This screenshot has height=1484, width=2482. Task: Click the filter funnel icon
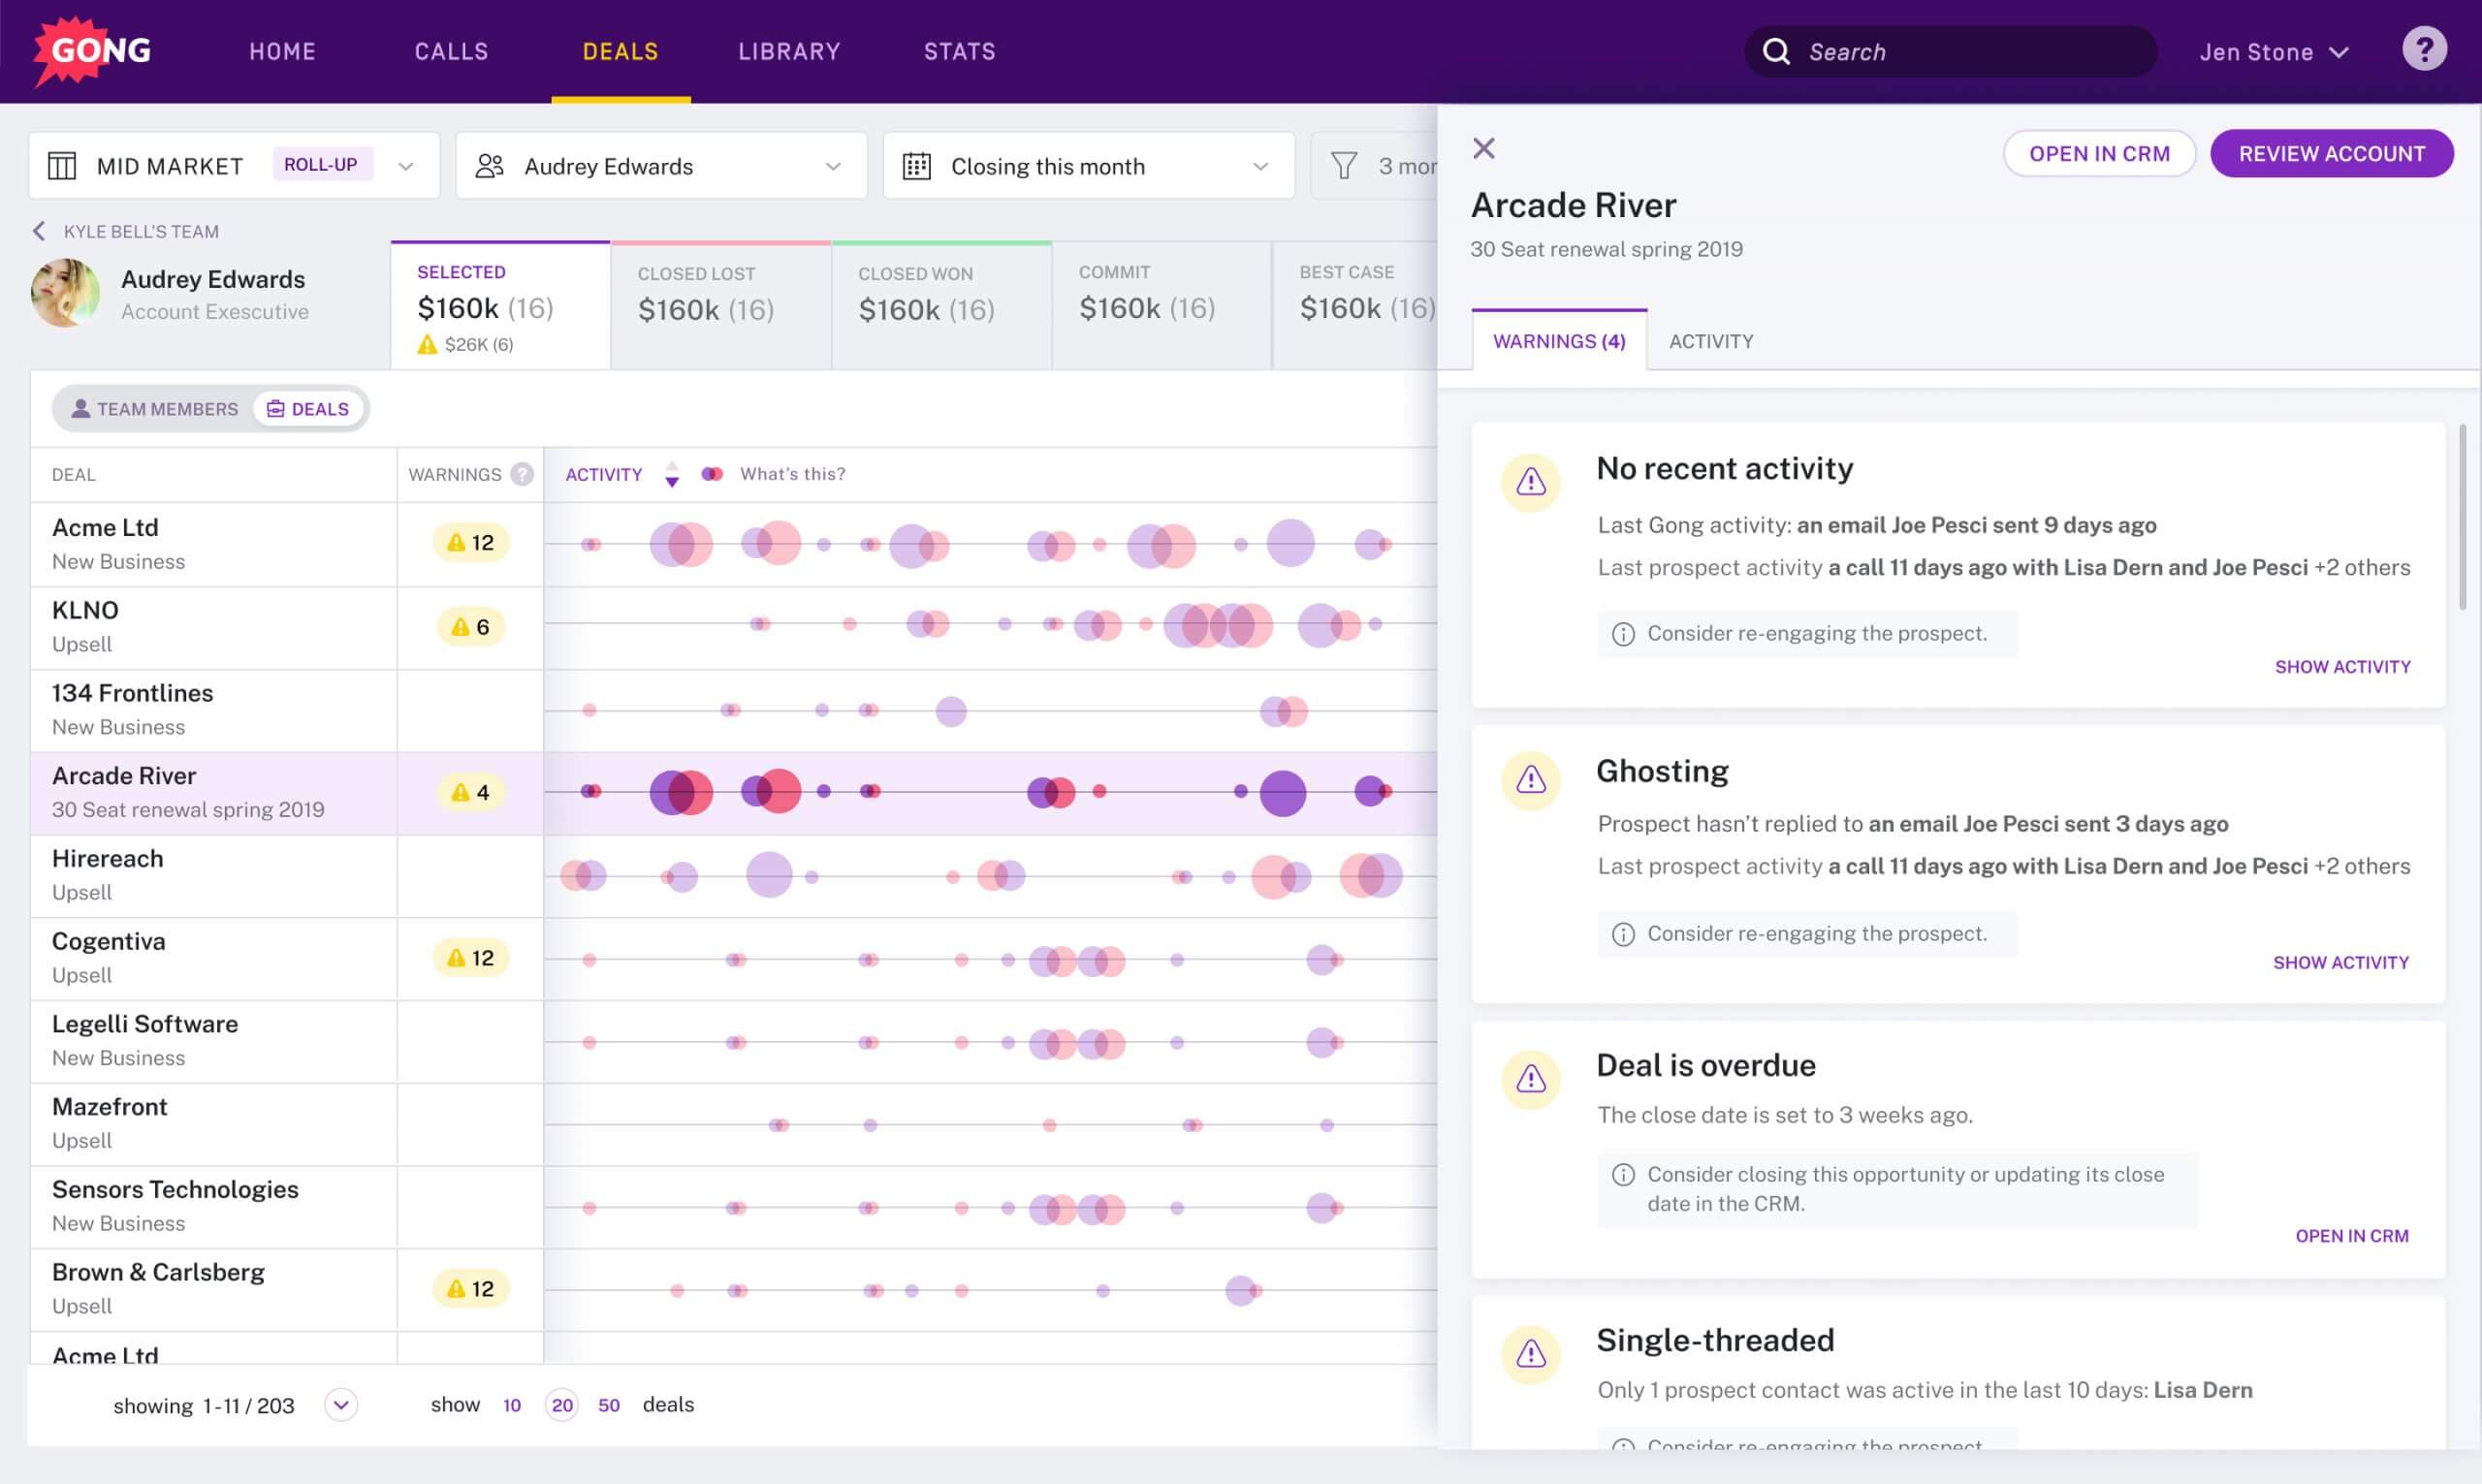pyautogui.click(x=1344, y=166)
